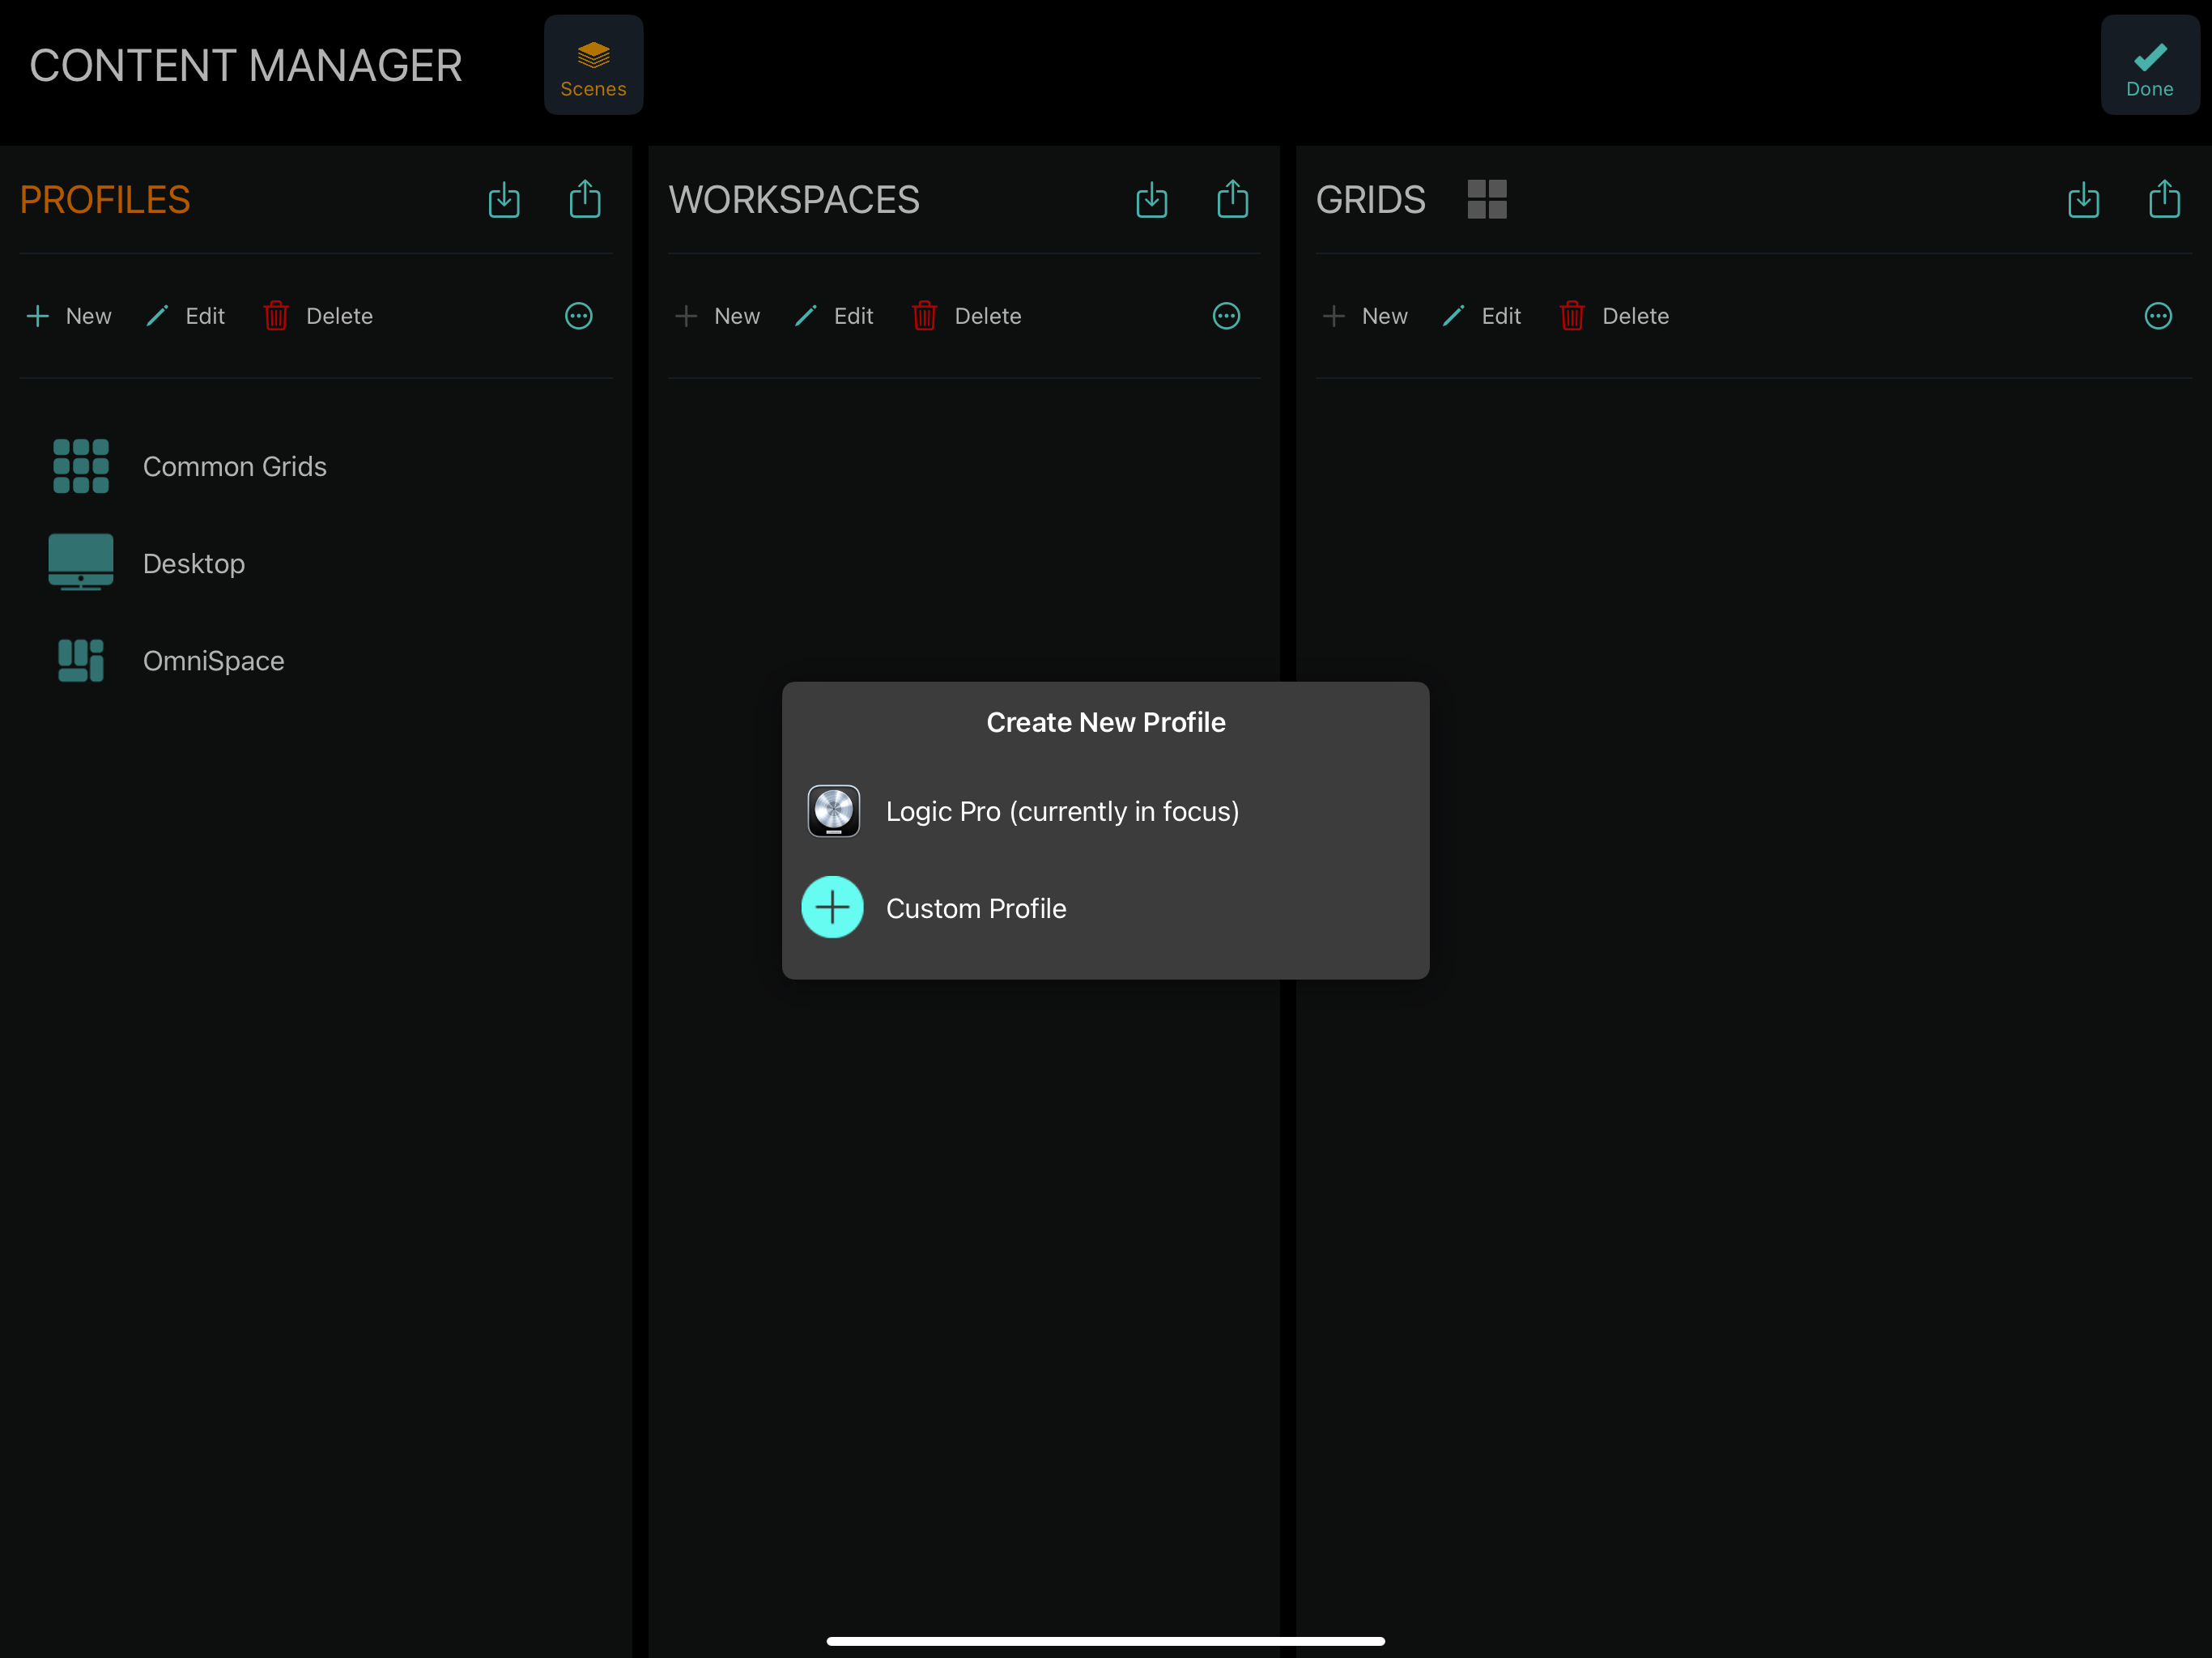Click New in the Profiles toolbar

point(69,316)
